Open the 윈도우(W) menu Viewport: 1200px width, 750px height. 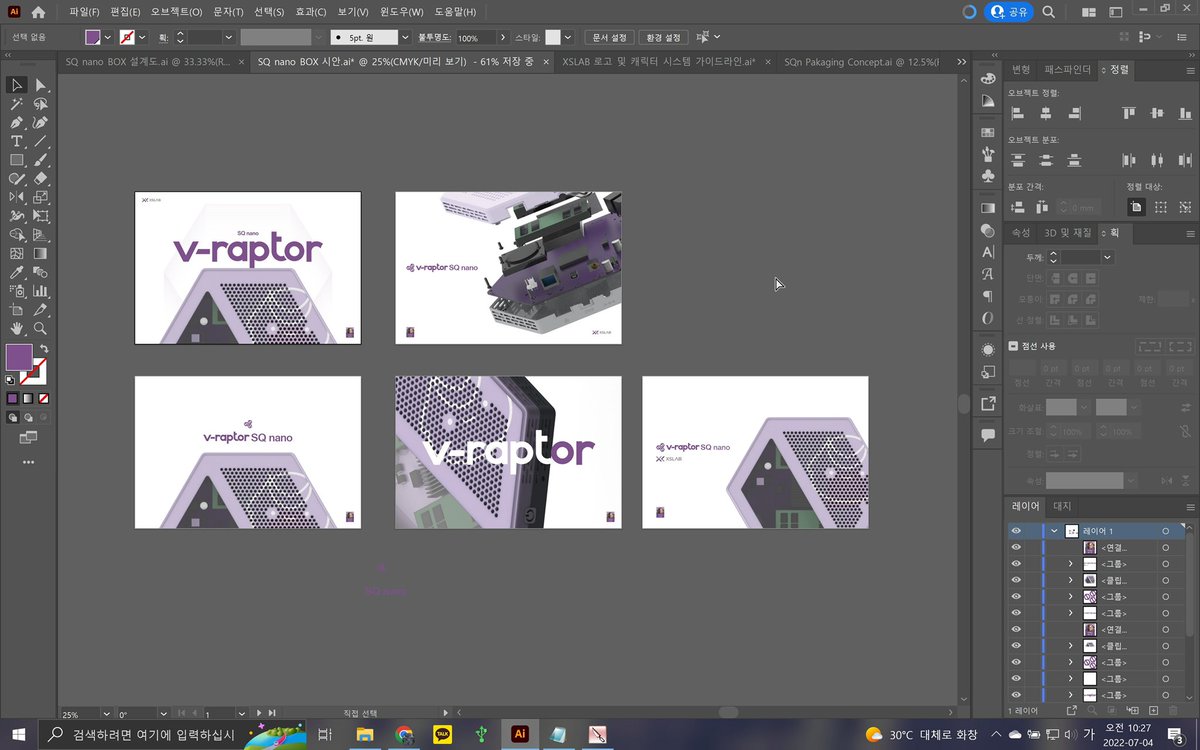pos(401,12)
